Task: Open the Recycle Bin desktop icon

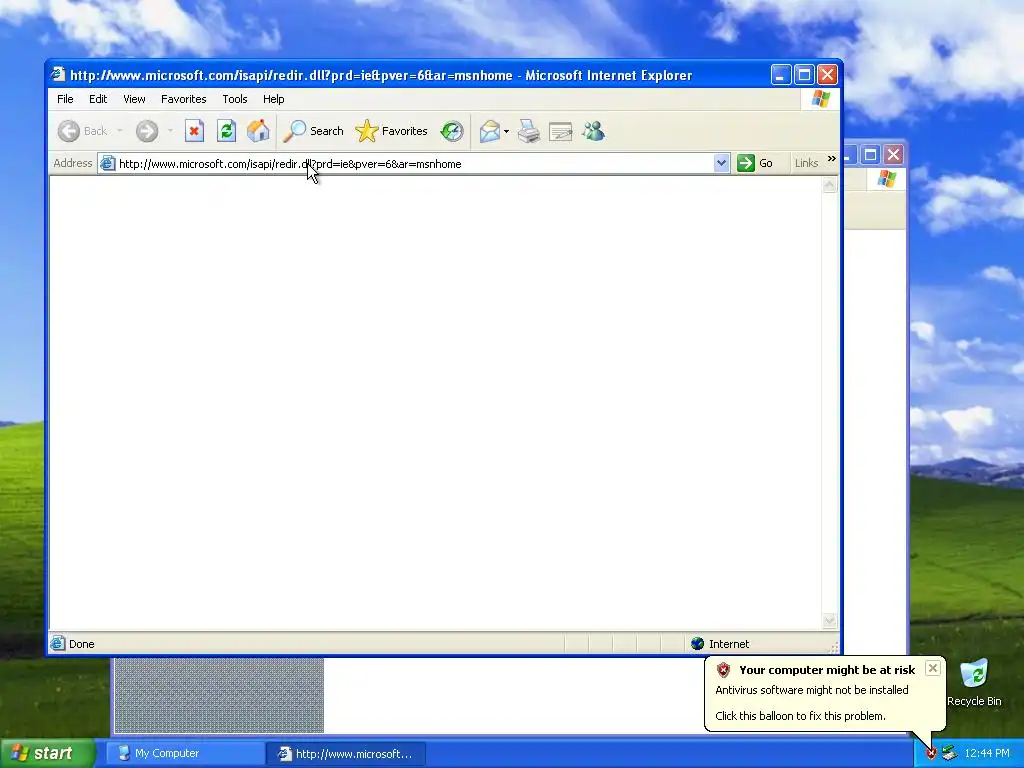Action: [974, 682]
